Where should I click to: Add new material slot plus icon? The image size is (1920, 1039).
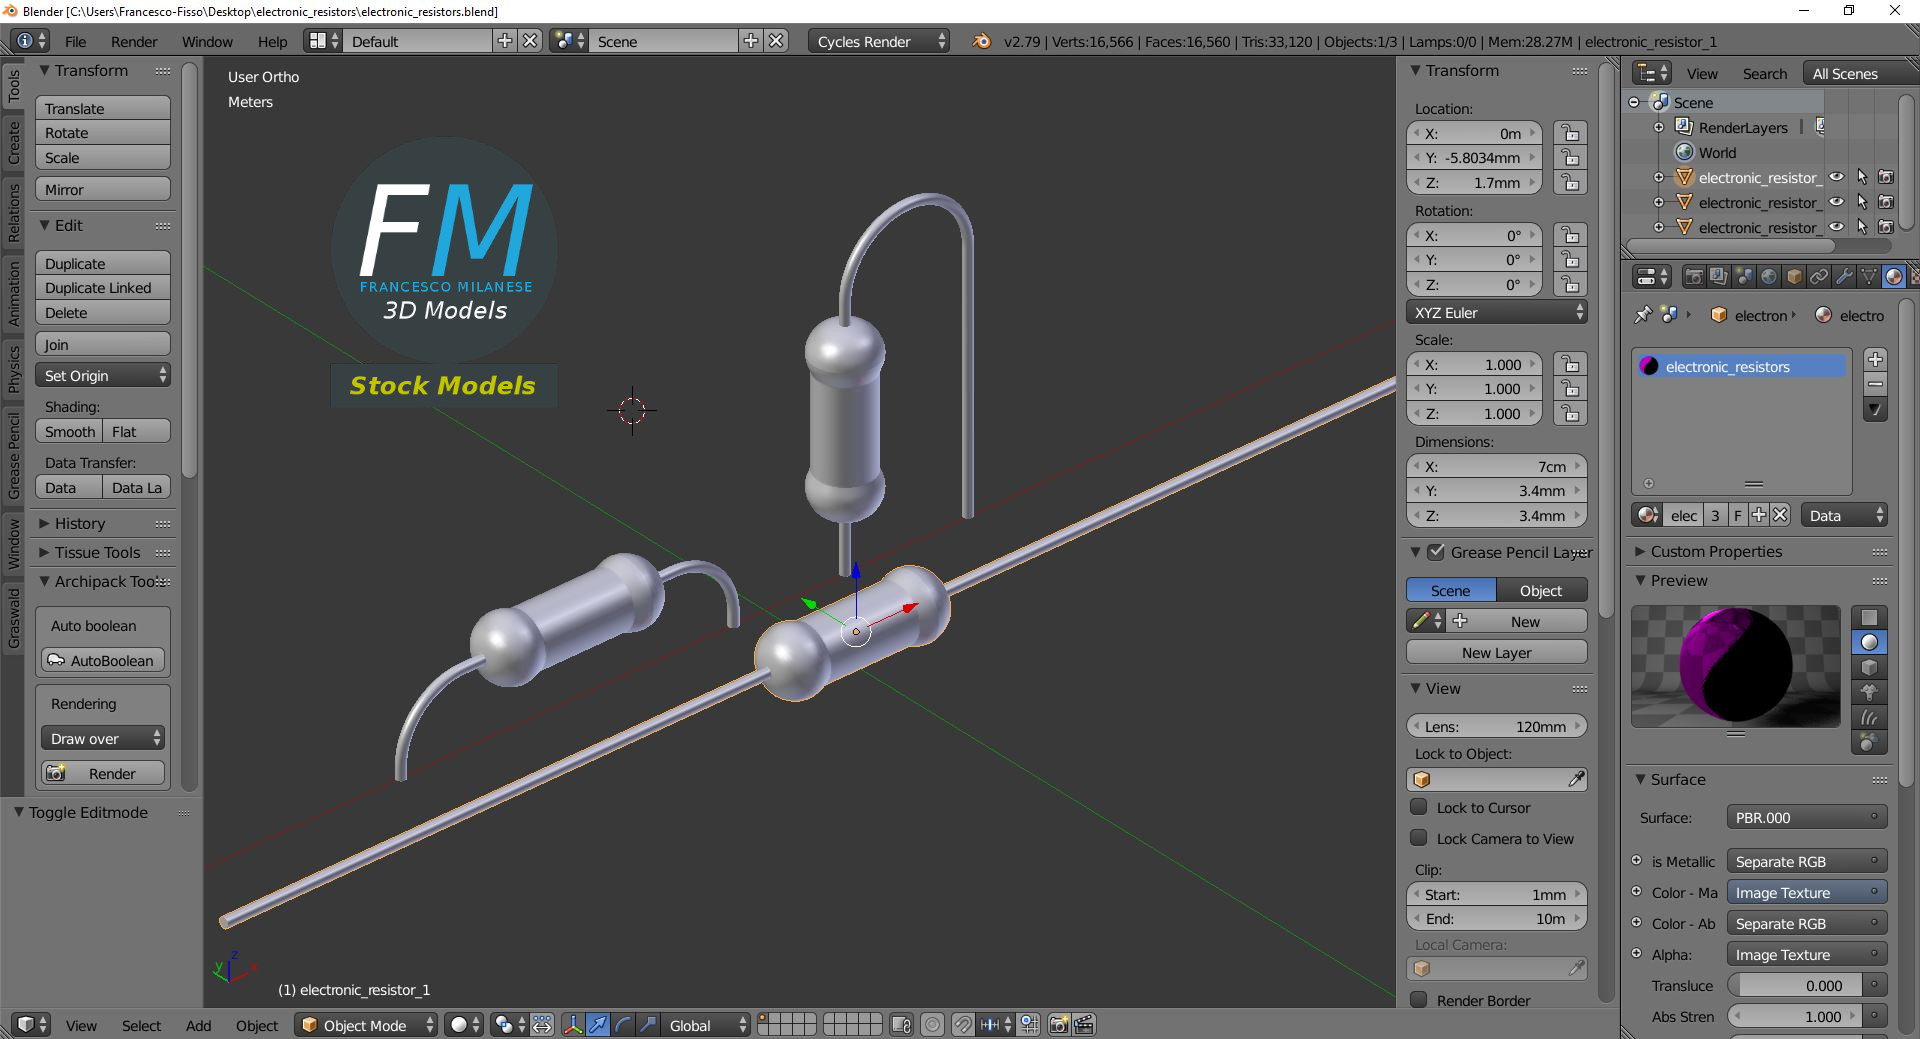coord(1875,359)
